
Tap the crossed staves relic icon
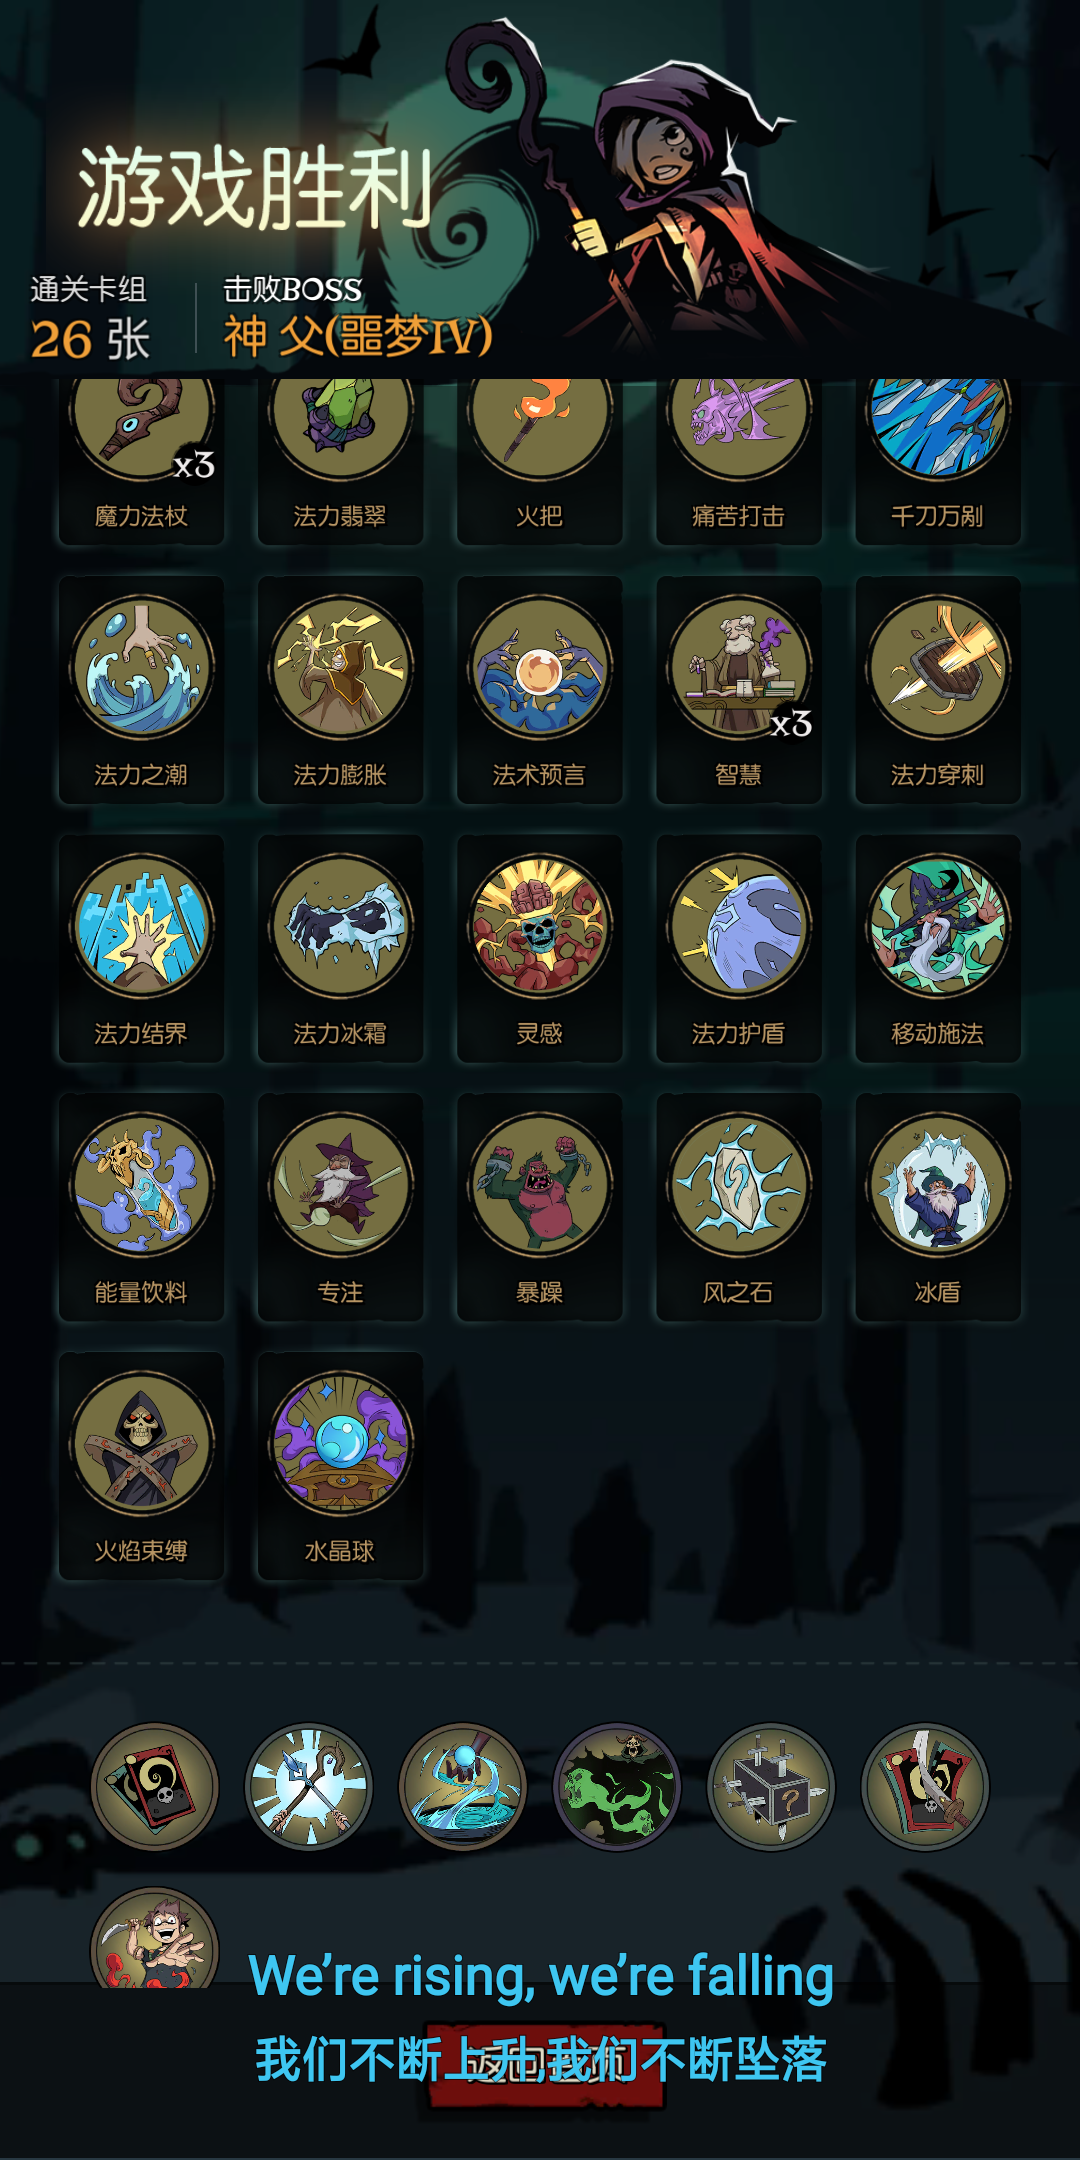309,1786
